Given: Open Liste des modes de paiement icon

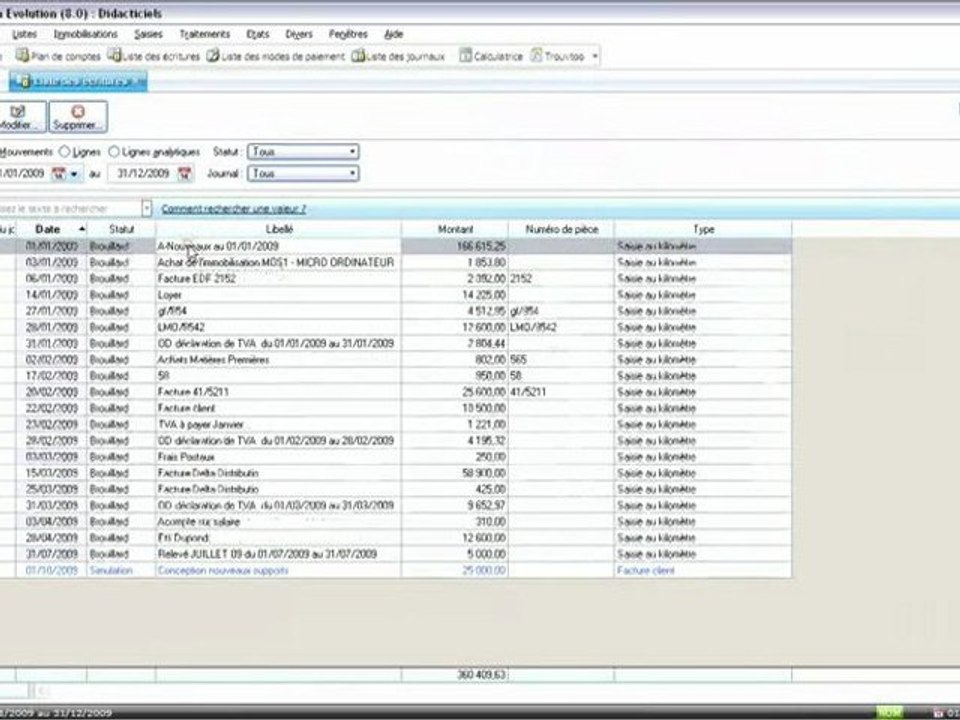Looking at the screenshot, I should tap(212, 56).
